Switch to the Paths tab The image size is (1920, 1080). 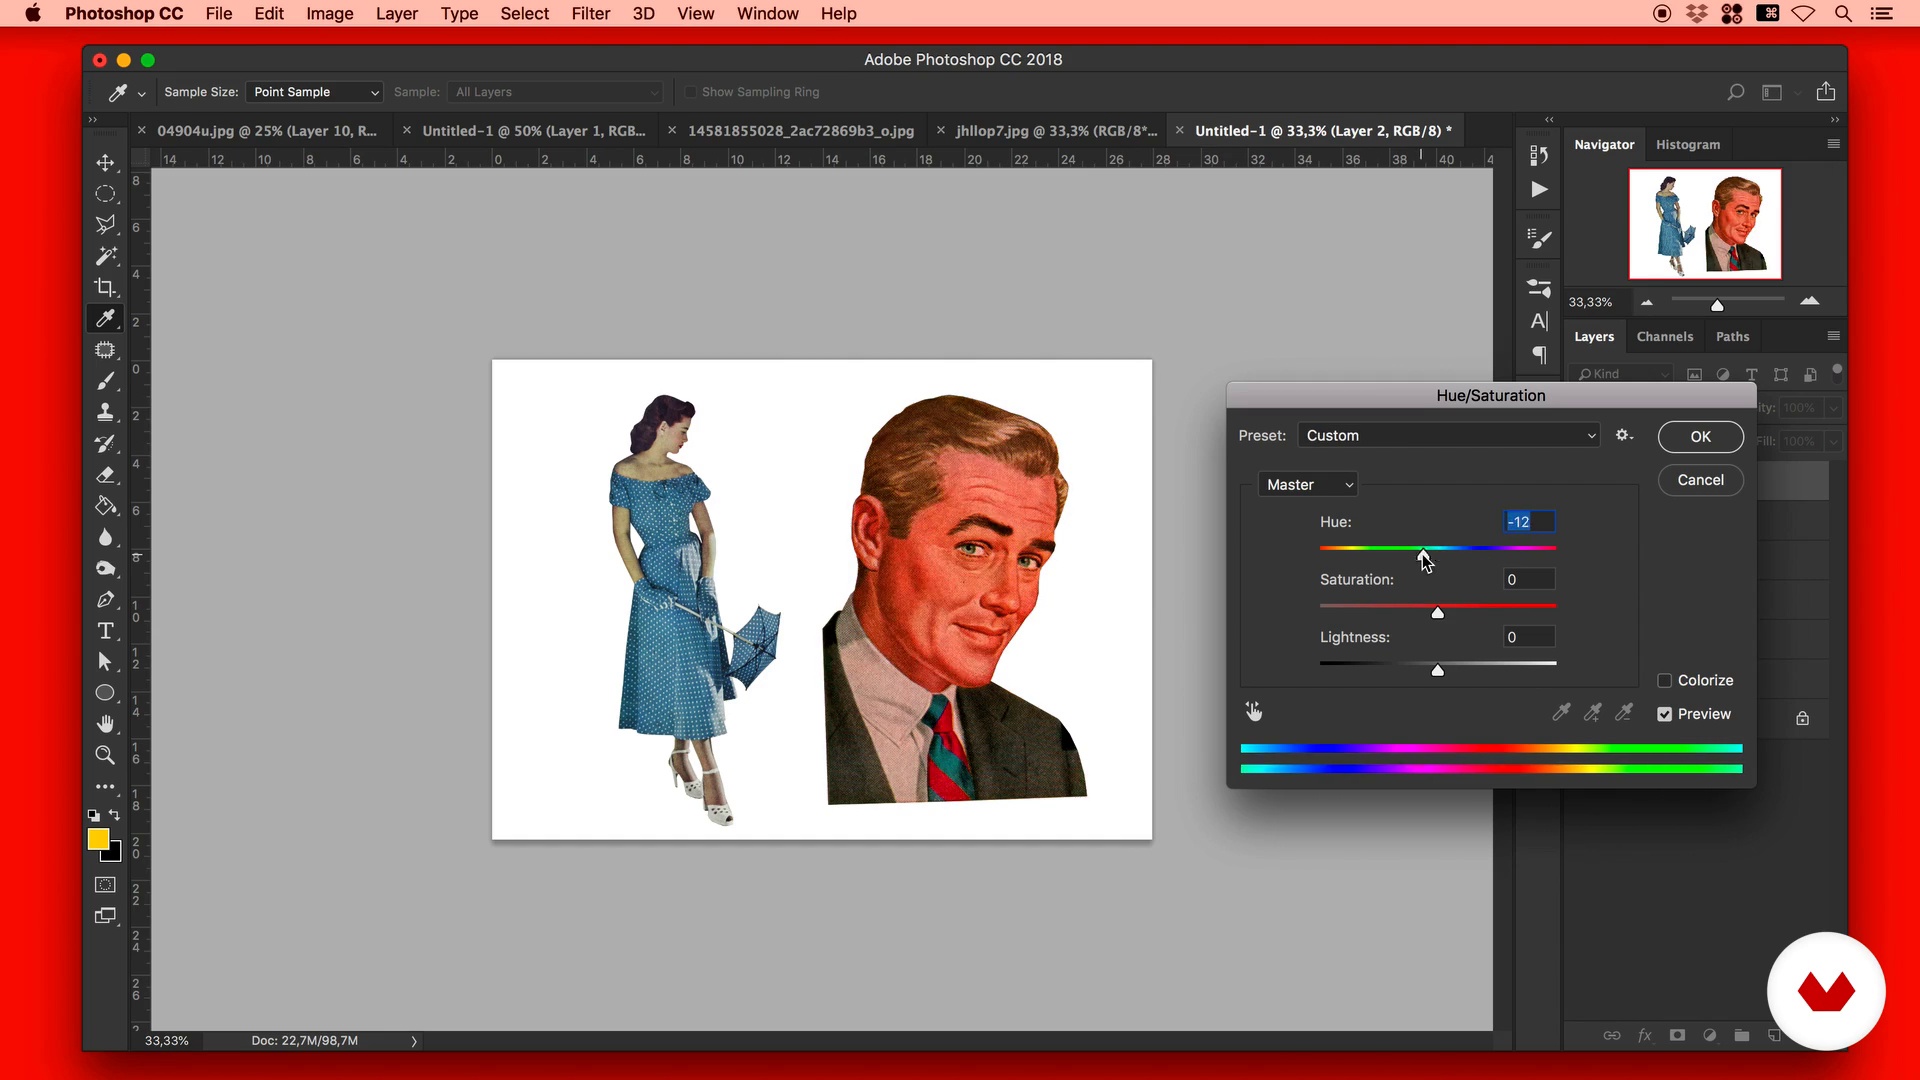[x=1732, y=337]
